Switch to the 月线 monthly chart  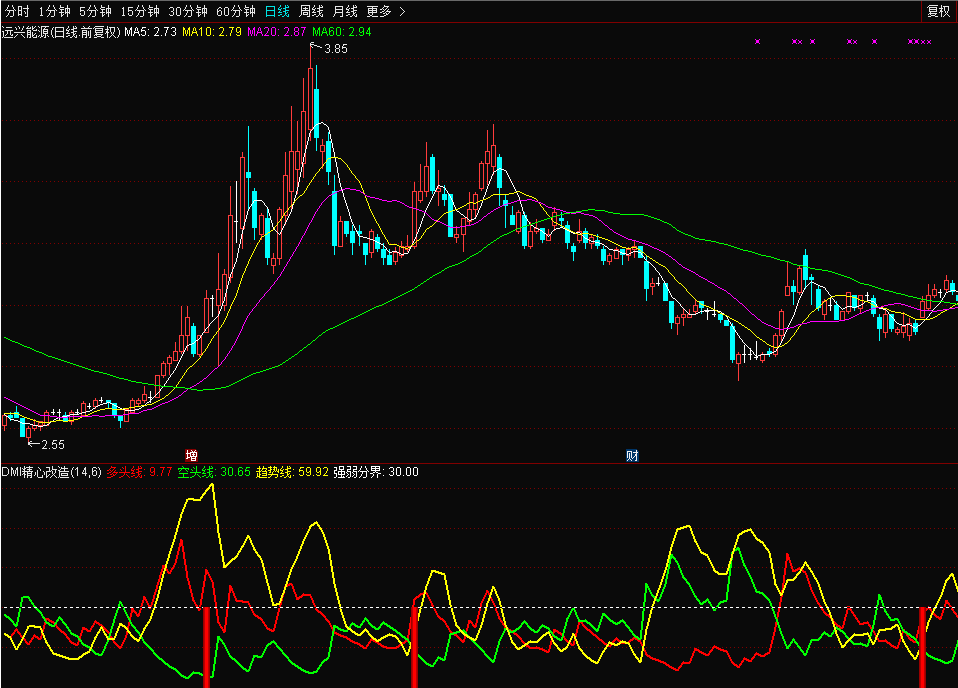[345, 11]
